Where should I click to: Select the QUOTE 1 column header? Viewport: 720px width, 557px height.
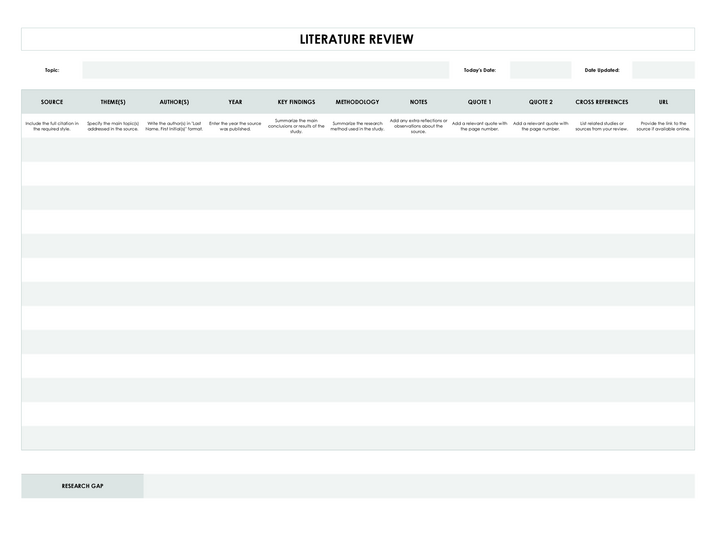pyautogui.click(x=479, y=102)
